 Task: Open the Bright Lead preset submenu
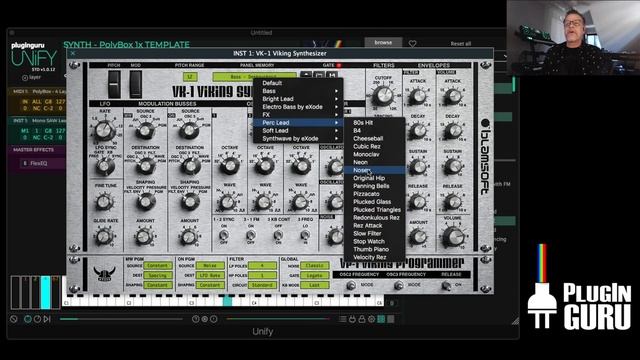click(298, 99)
